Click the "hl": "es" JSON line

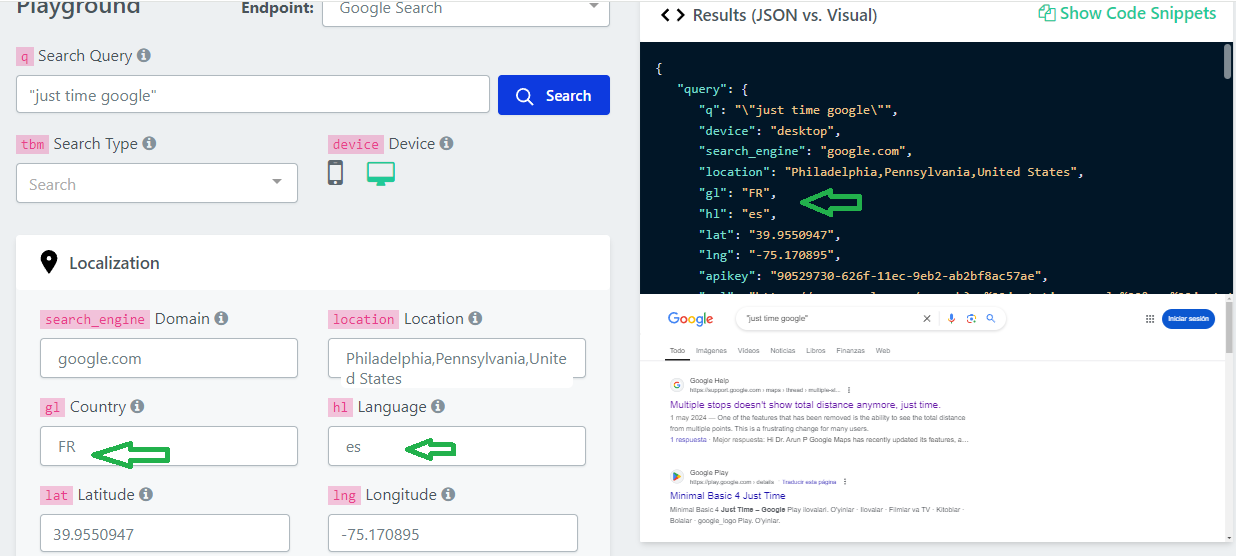737,213
